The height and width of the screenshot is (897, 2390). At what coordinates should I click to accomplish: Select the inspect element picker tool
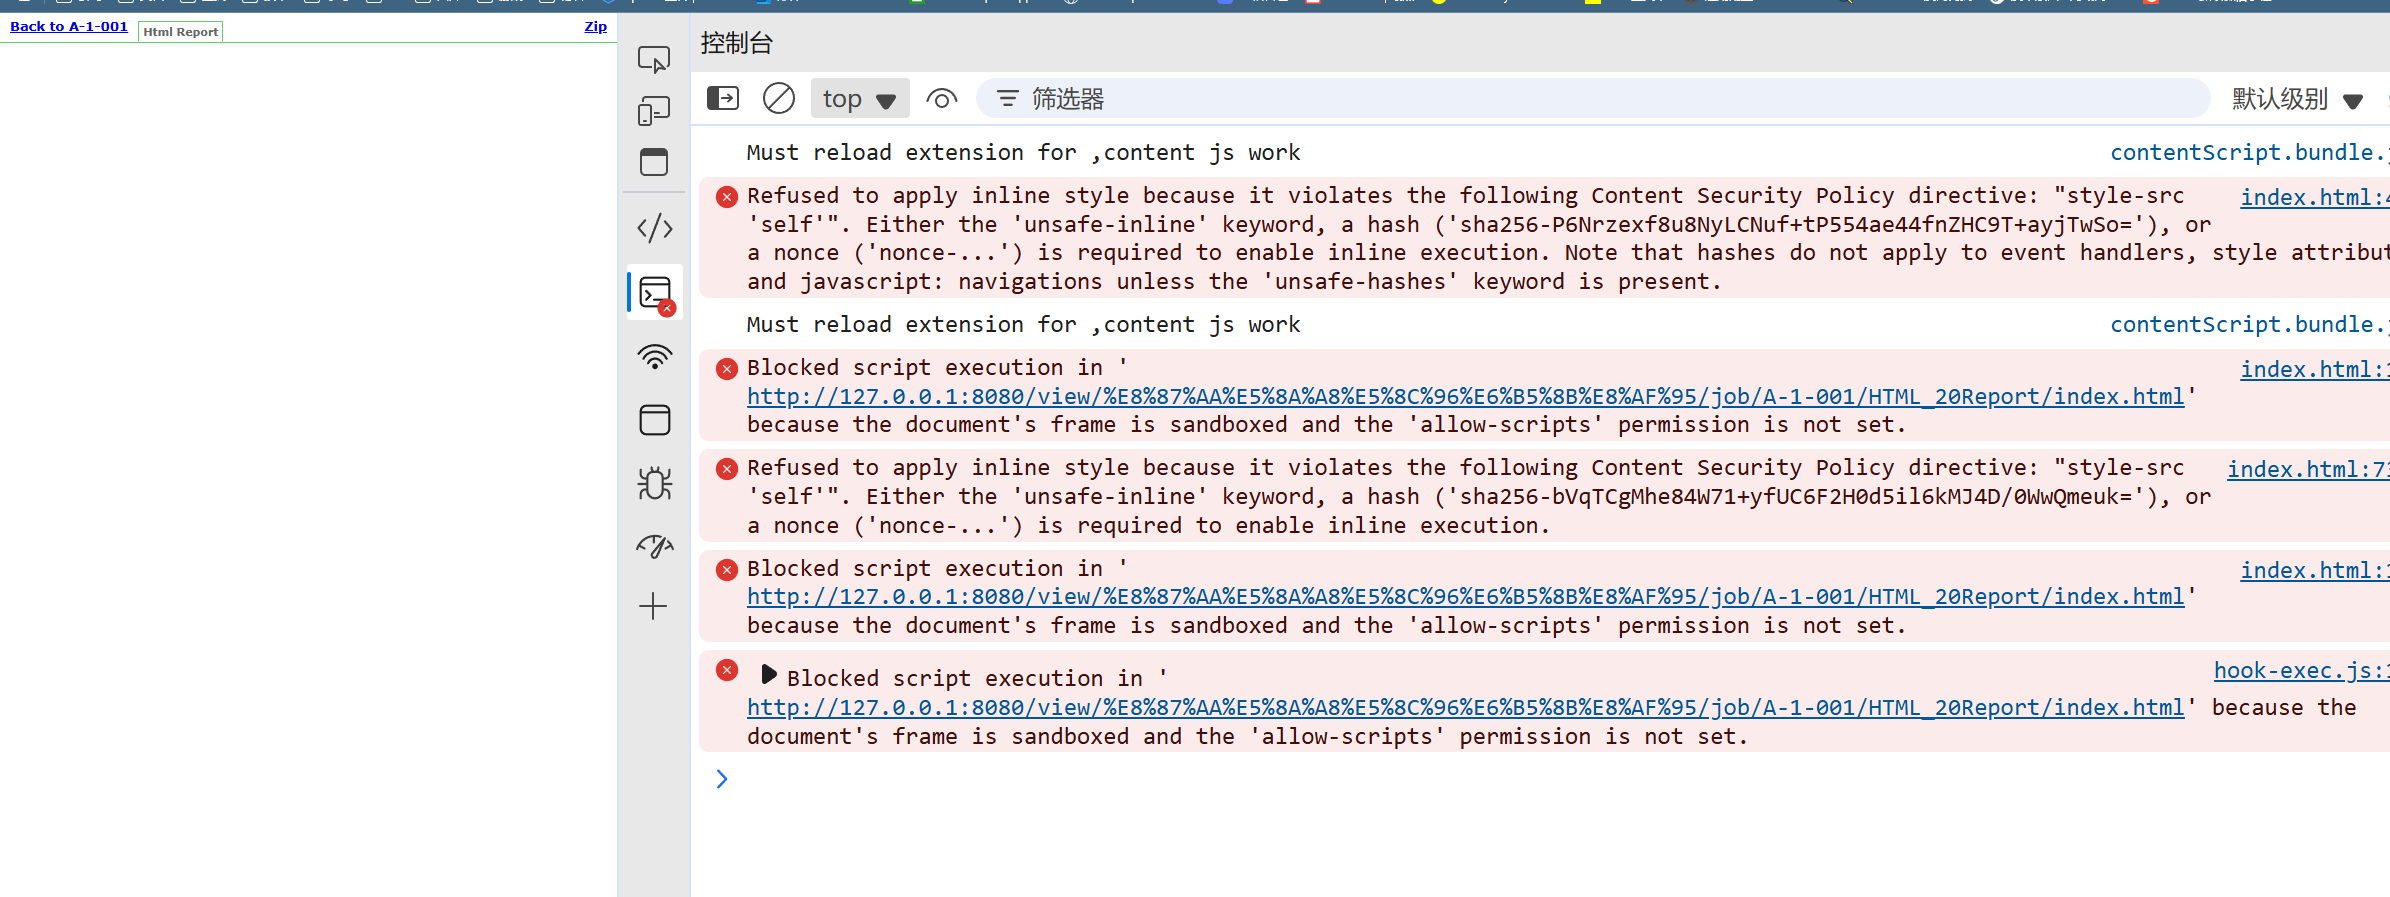click(654, 60)
